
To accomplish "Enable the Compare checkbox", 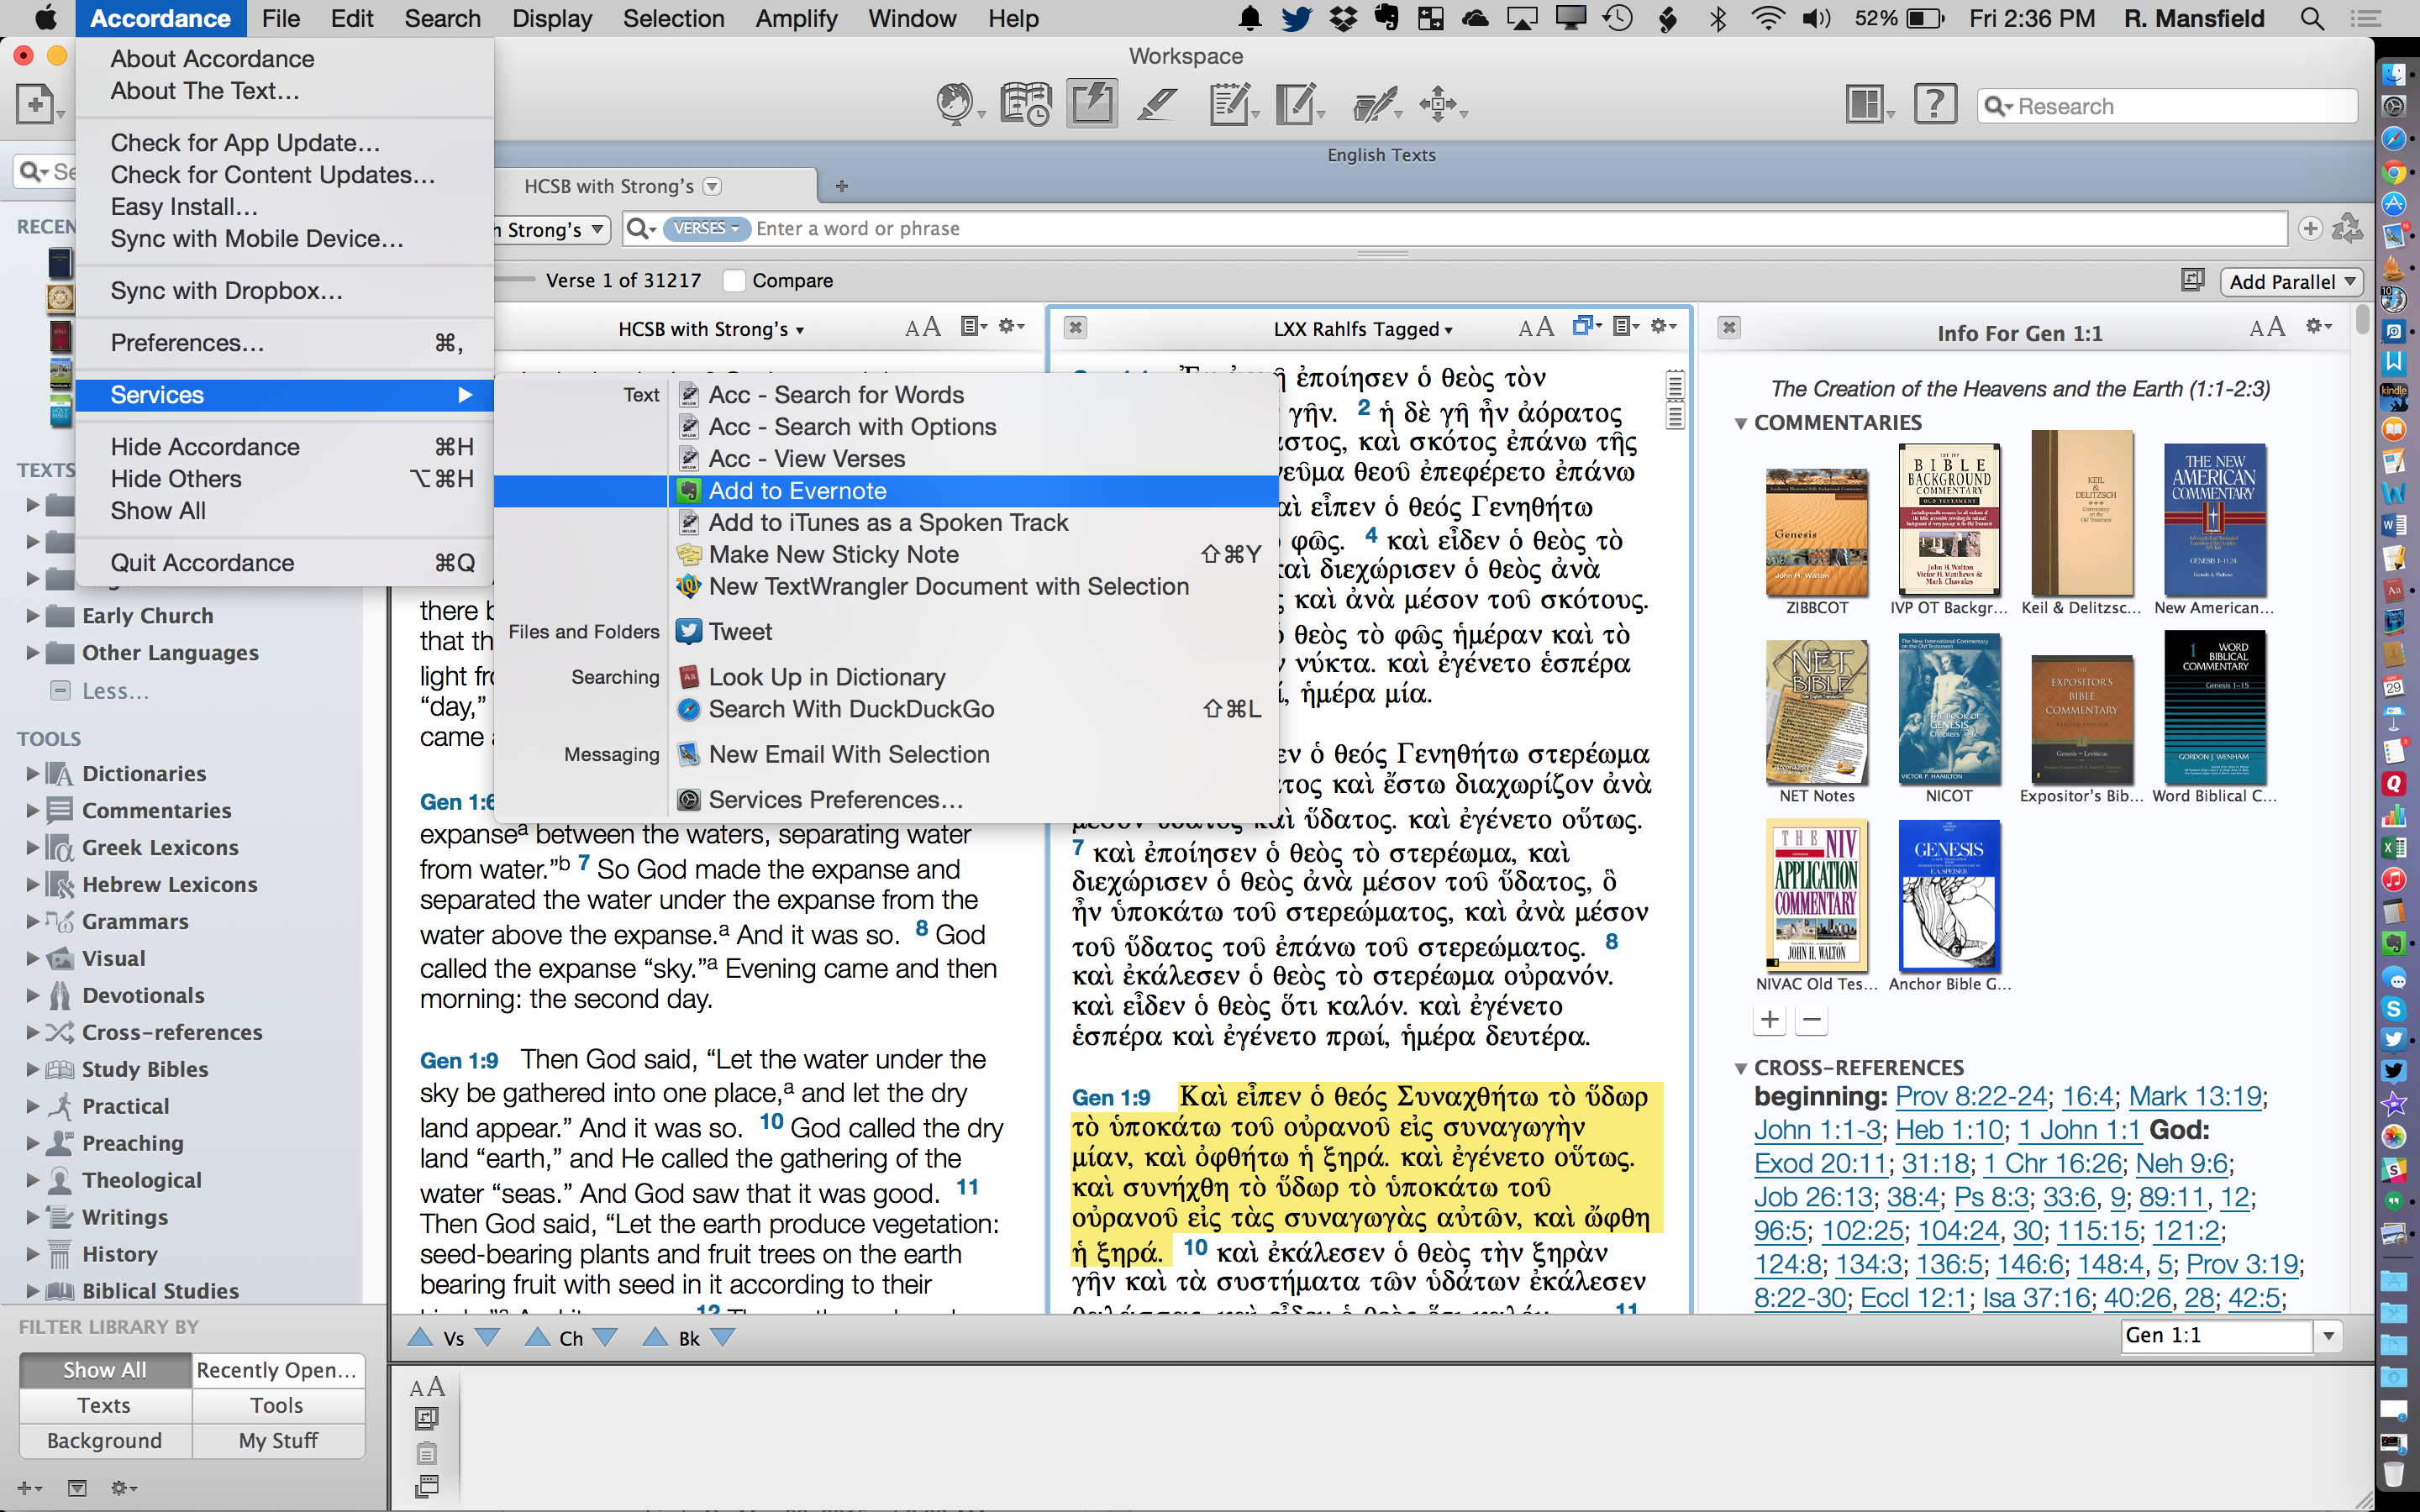I will point(735,281).
